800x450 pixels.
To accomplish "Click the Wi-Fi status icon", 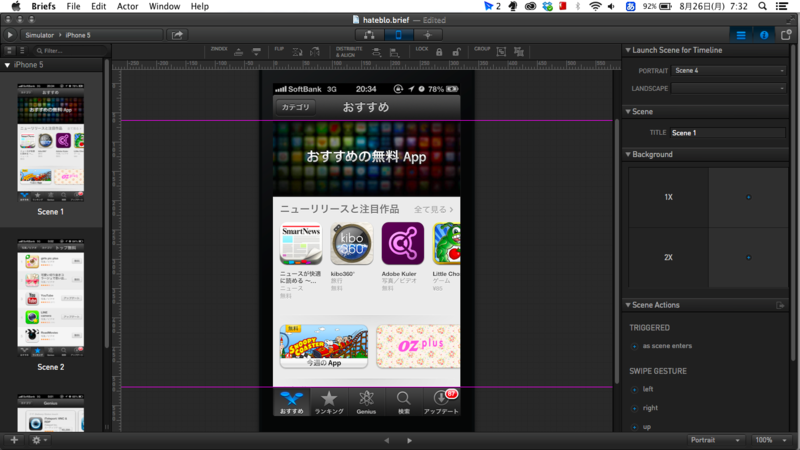I will click(595, 6).
